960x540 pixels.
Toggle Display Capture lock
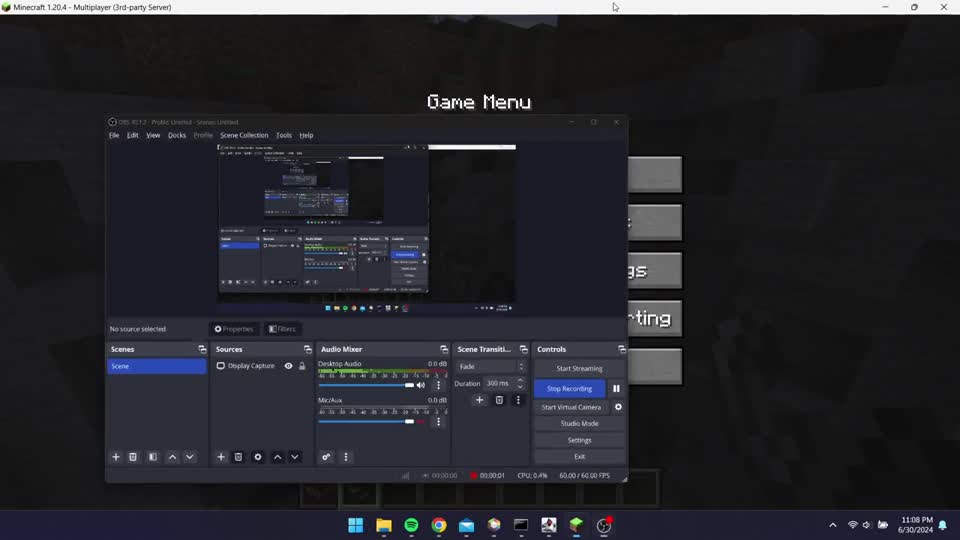click(x=302, y=366)
